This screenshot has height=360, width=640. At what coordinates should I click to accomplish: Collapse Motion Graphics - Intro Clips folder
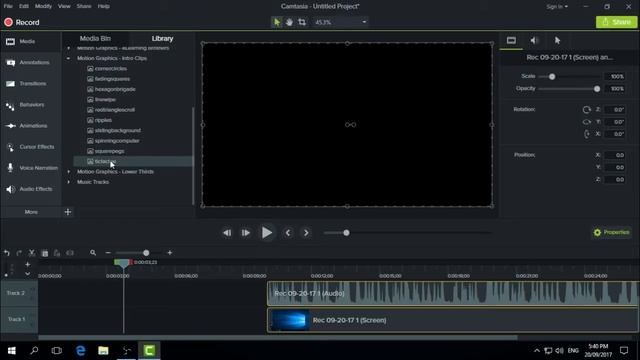(68, 58)
